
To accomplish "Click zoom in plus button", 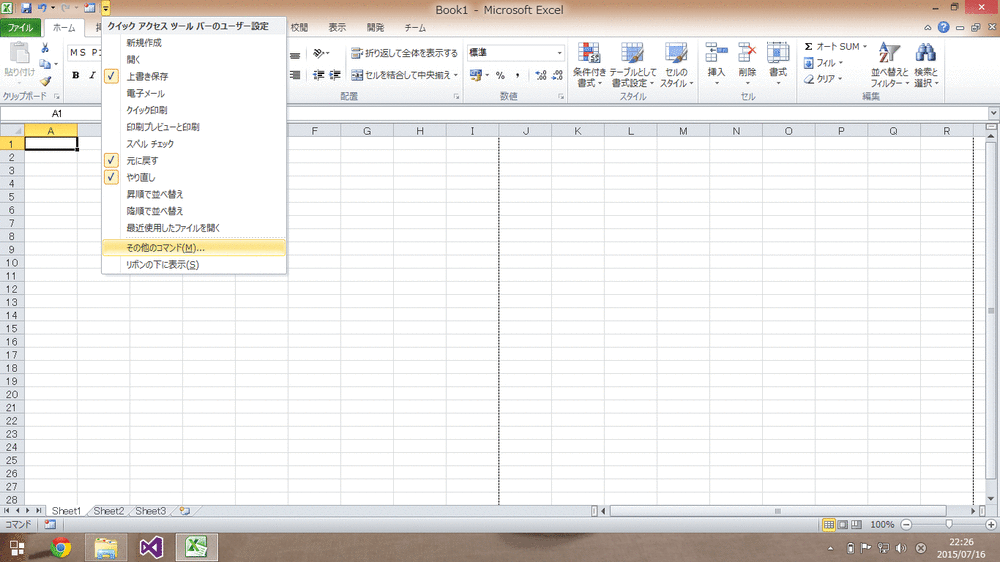I will coord(991,524).
